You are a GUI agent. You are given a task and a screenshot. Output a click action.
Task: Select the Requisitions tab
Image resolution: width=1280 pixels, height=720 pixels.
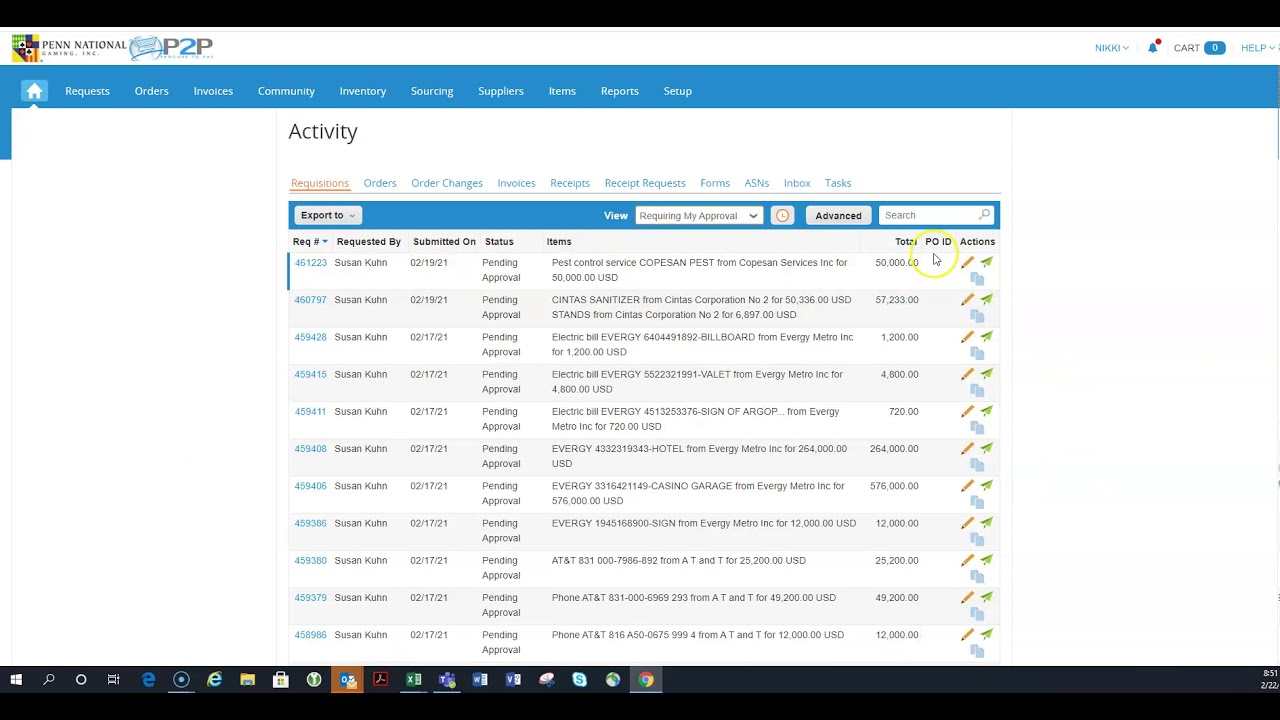coord(320,183)
